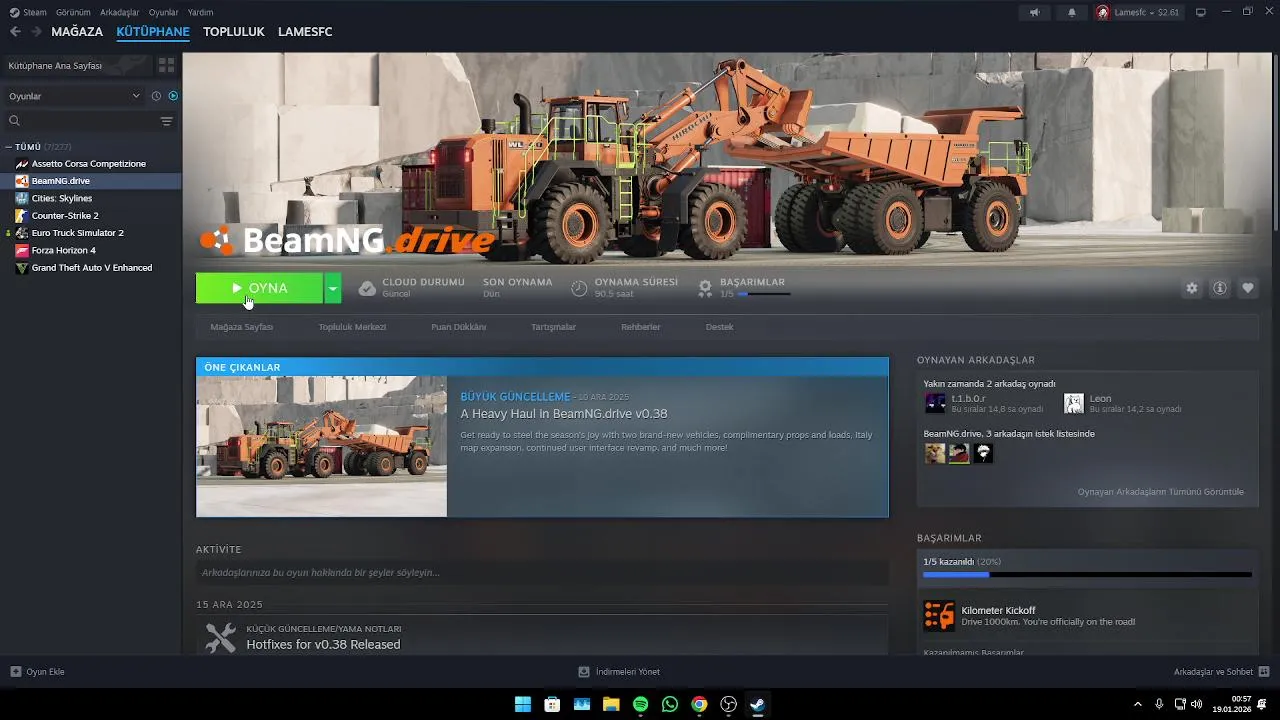Image resolution: width=1280 pixels, height=720 pixels.
Task: Click the Kilometer Kickoff achievement icon
Action: (939, 615)
